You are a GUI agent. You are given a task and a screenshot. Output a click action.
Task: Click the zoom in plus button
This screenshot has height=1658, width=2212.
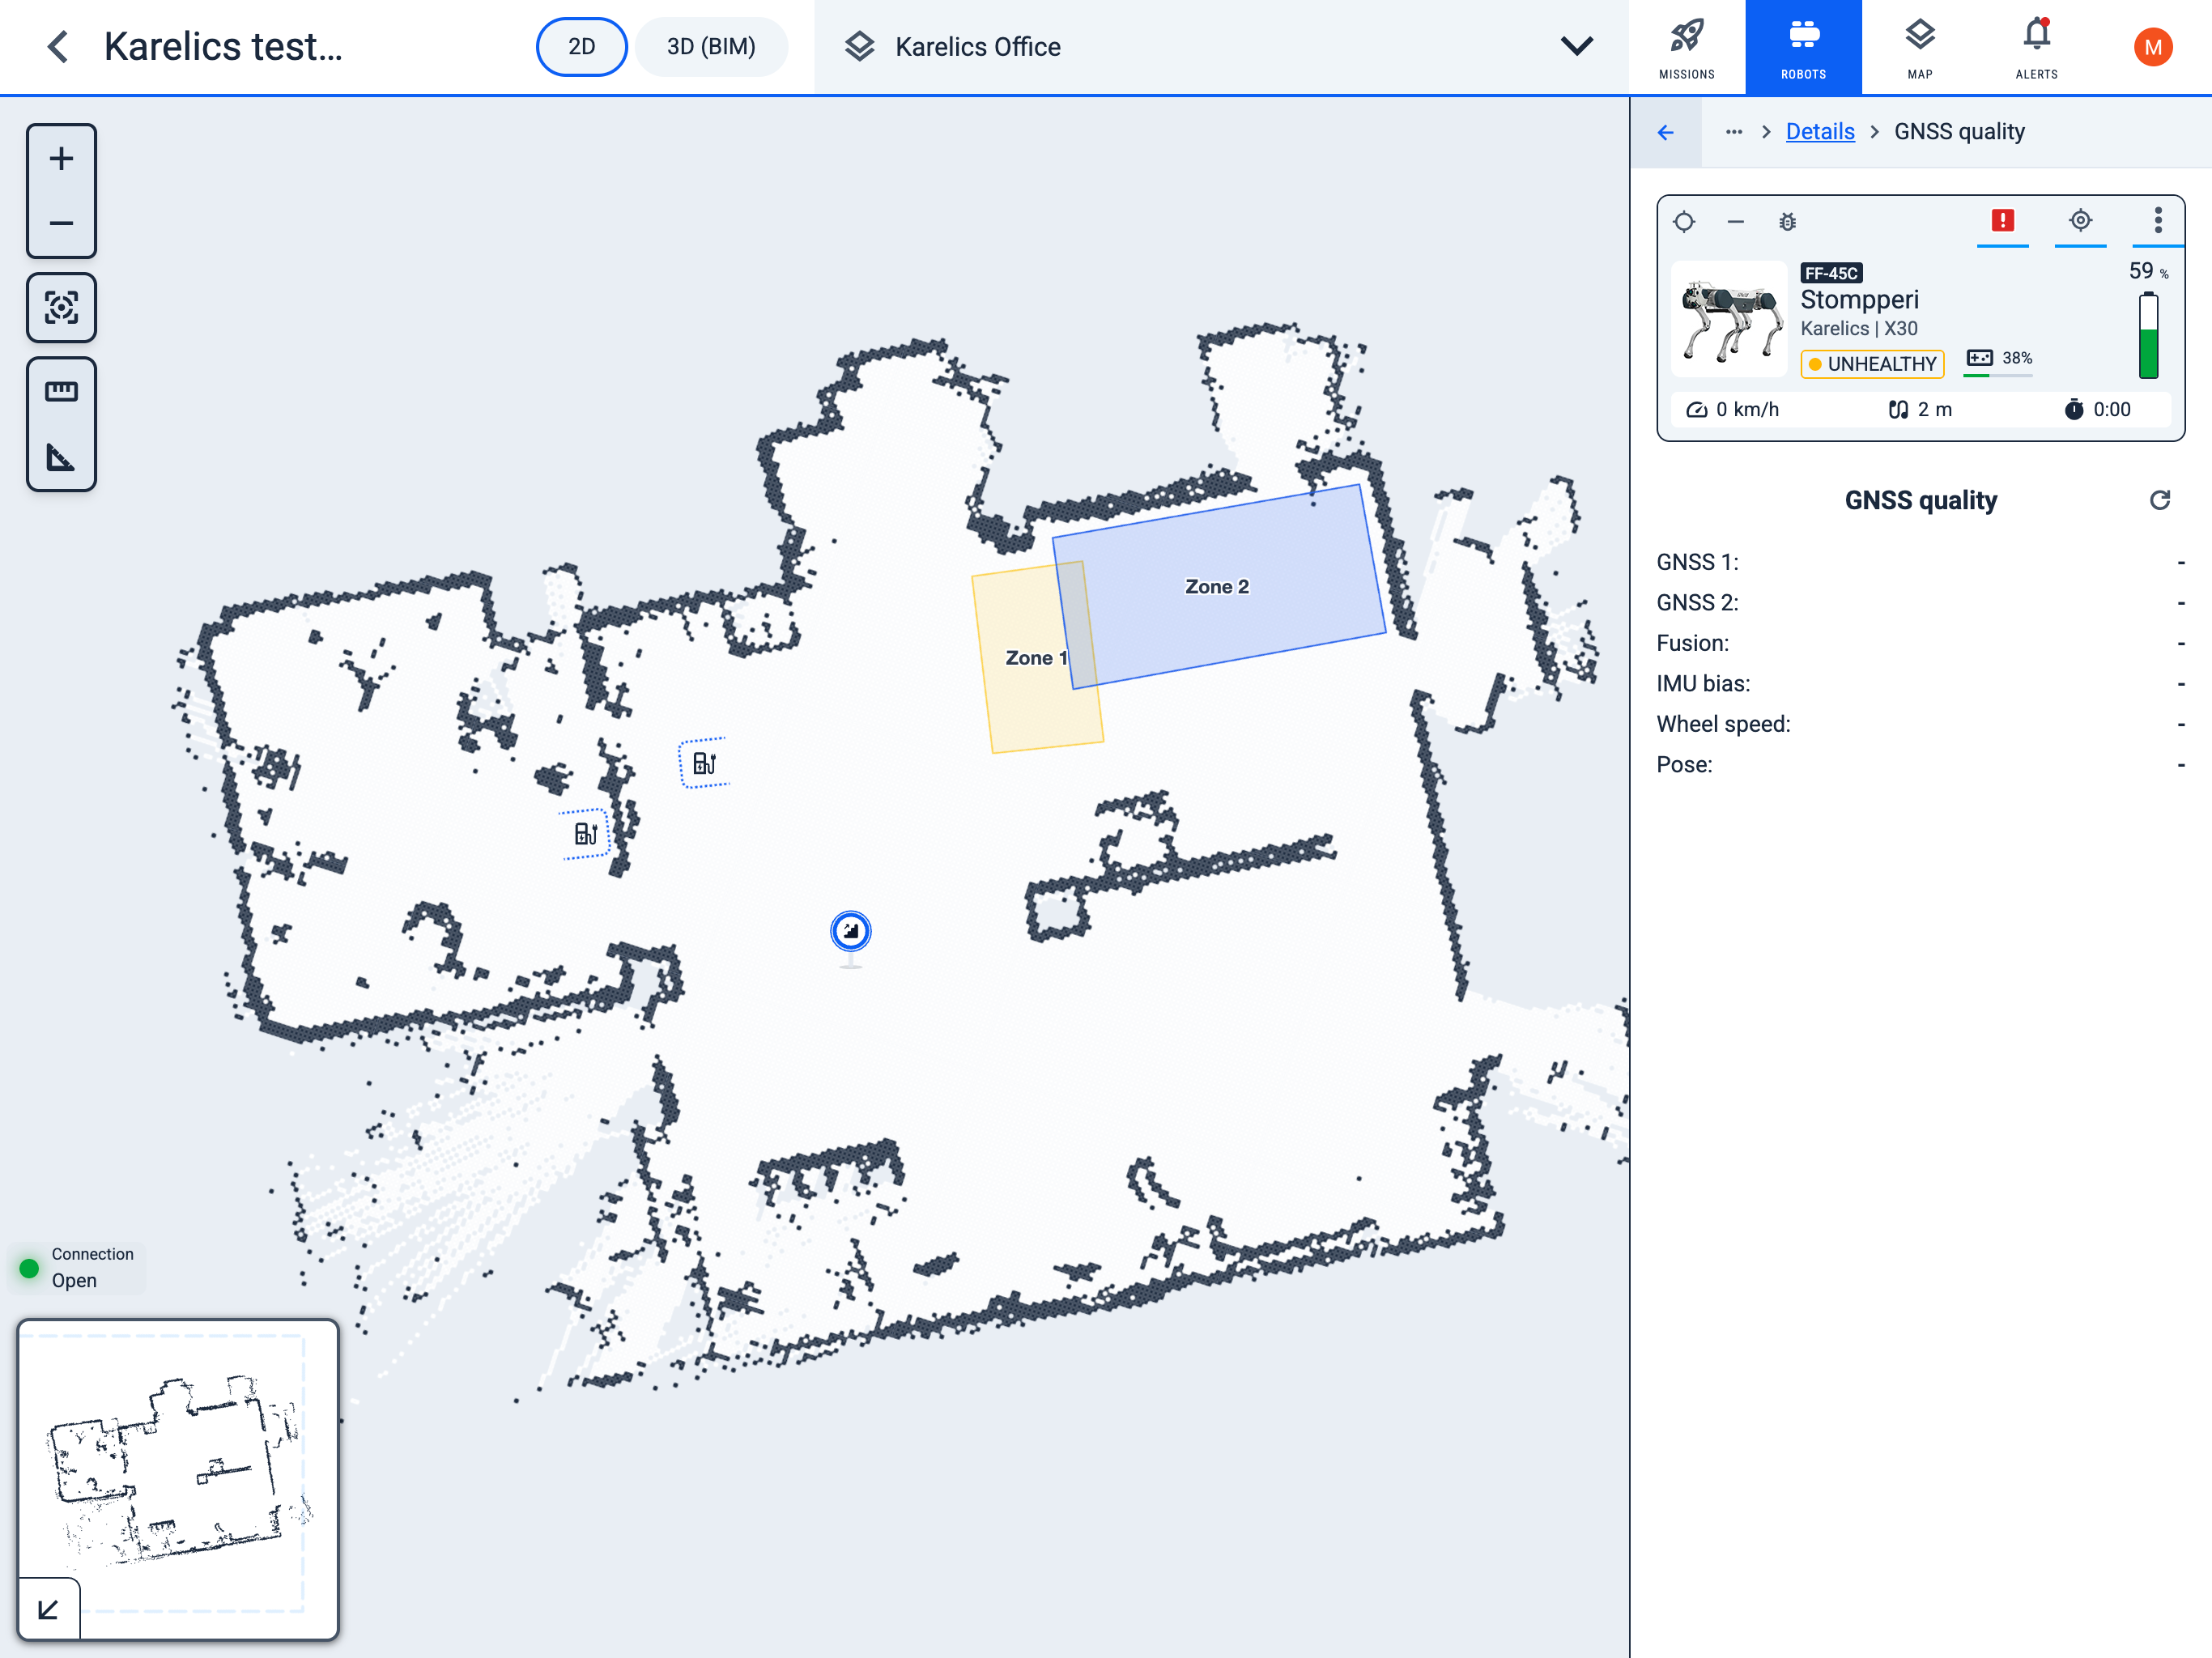(61, 159)
